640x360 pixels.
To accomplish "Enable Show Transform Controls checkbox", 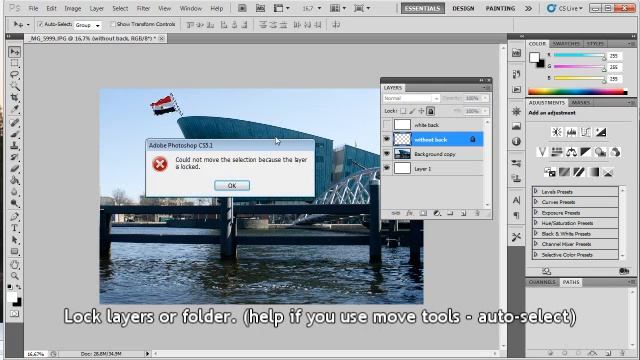I will tap(113, 24).
